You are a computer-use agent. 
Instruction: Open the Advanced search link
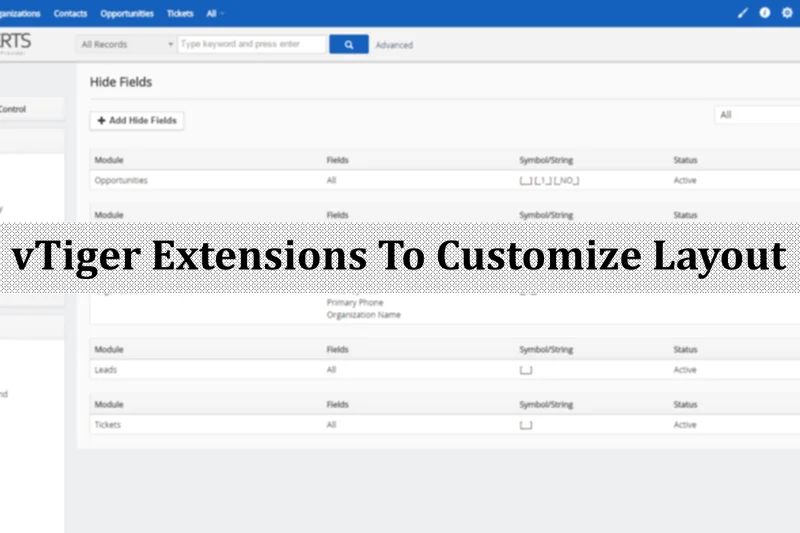(394, 45)
